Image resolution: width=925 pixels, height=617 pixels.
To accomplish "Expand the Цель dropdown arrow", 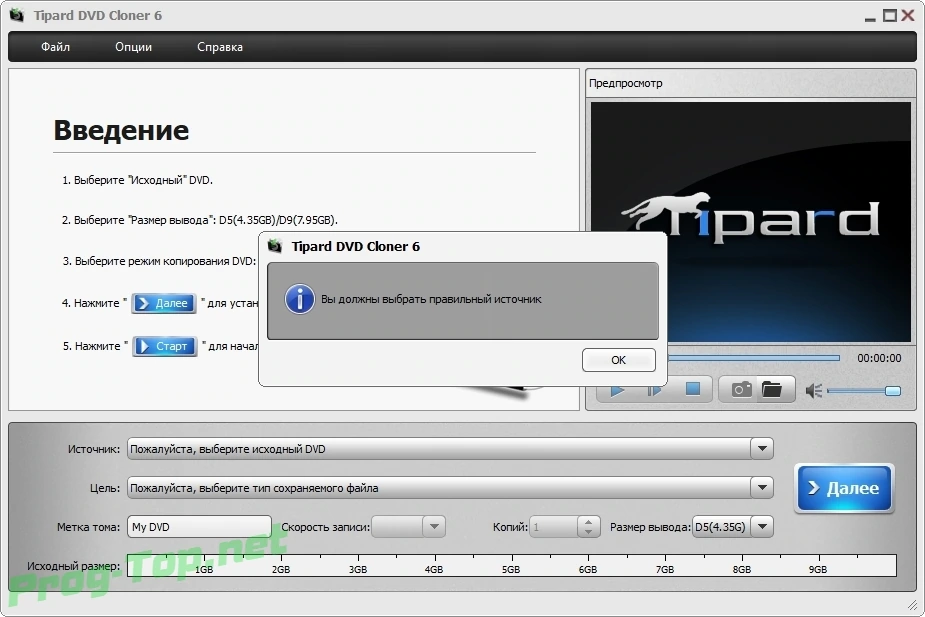I will click(x=762, y=488).
